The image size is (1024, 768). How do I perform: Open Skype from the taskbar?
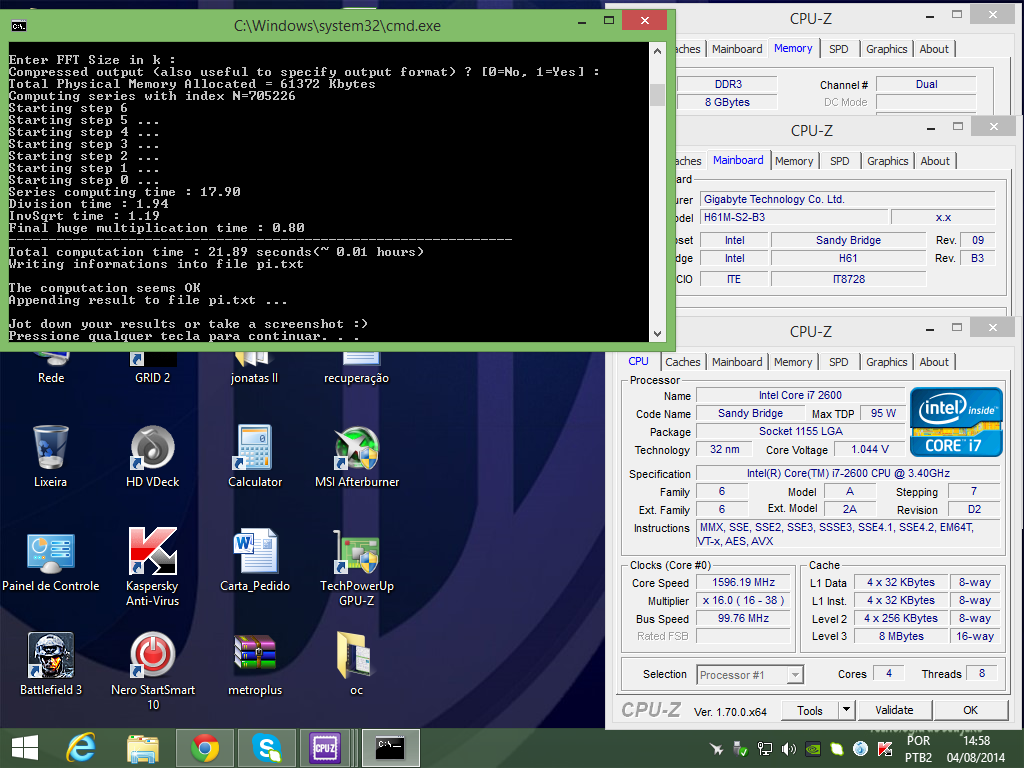266,748
